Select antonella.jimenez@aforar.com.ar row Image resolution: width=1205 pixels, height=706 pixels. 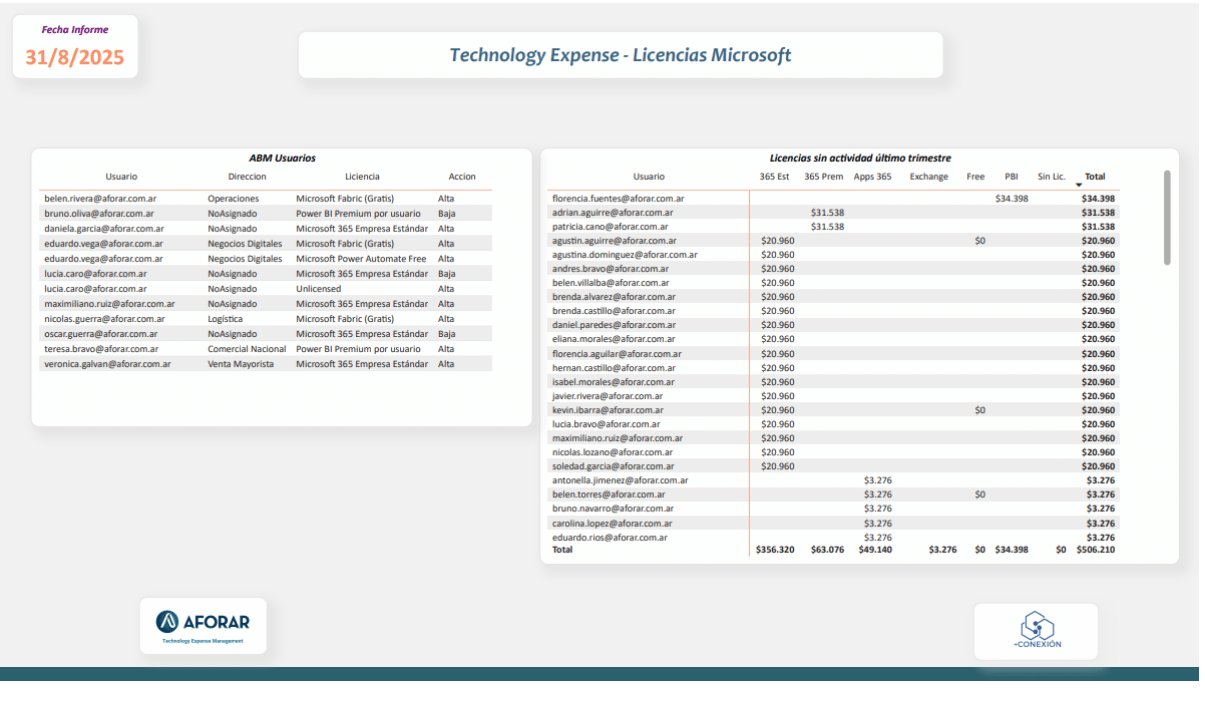pyautogui.click(x=834, y=480)
